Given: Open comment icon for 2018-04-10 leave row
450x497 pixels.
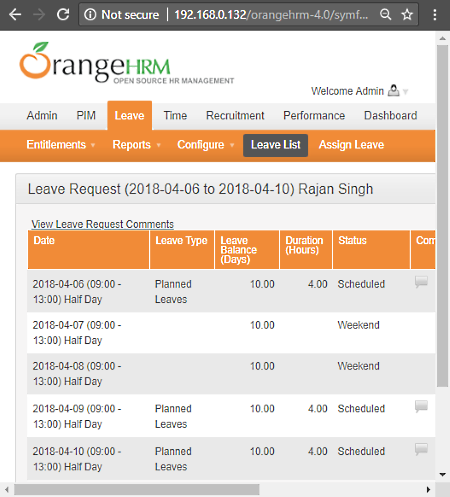Looking at the screenshot, I should pos(421,449).
